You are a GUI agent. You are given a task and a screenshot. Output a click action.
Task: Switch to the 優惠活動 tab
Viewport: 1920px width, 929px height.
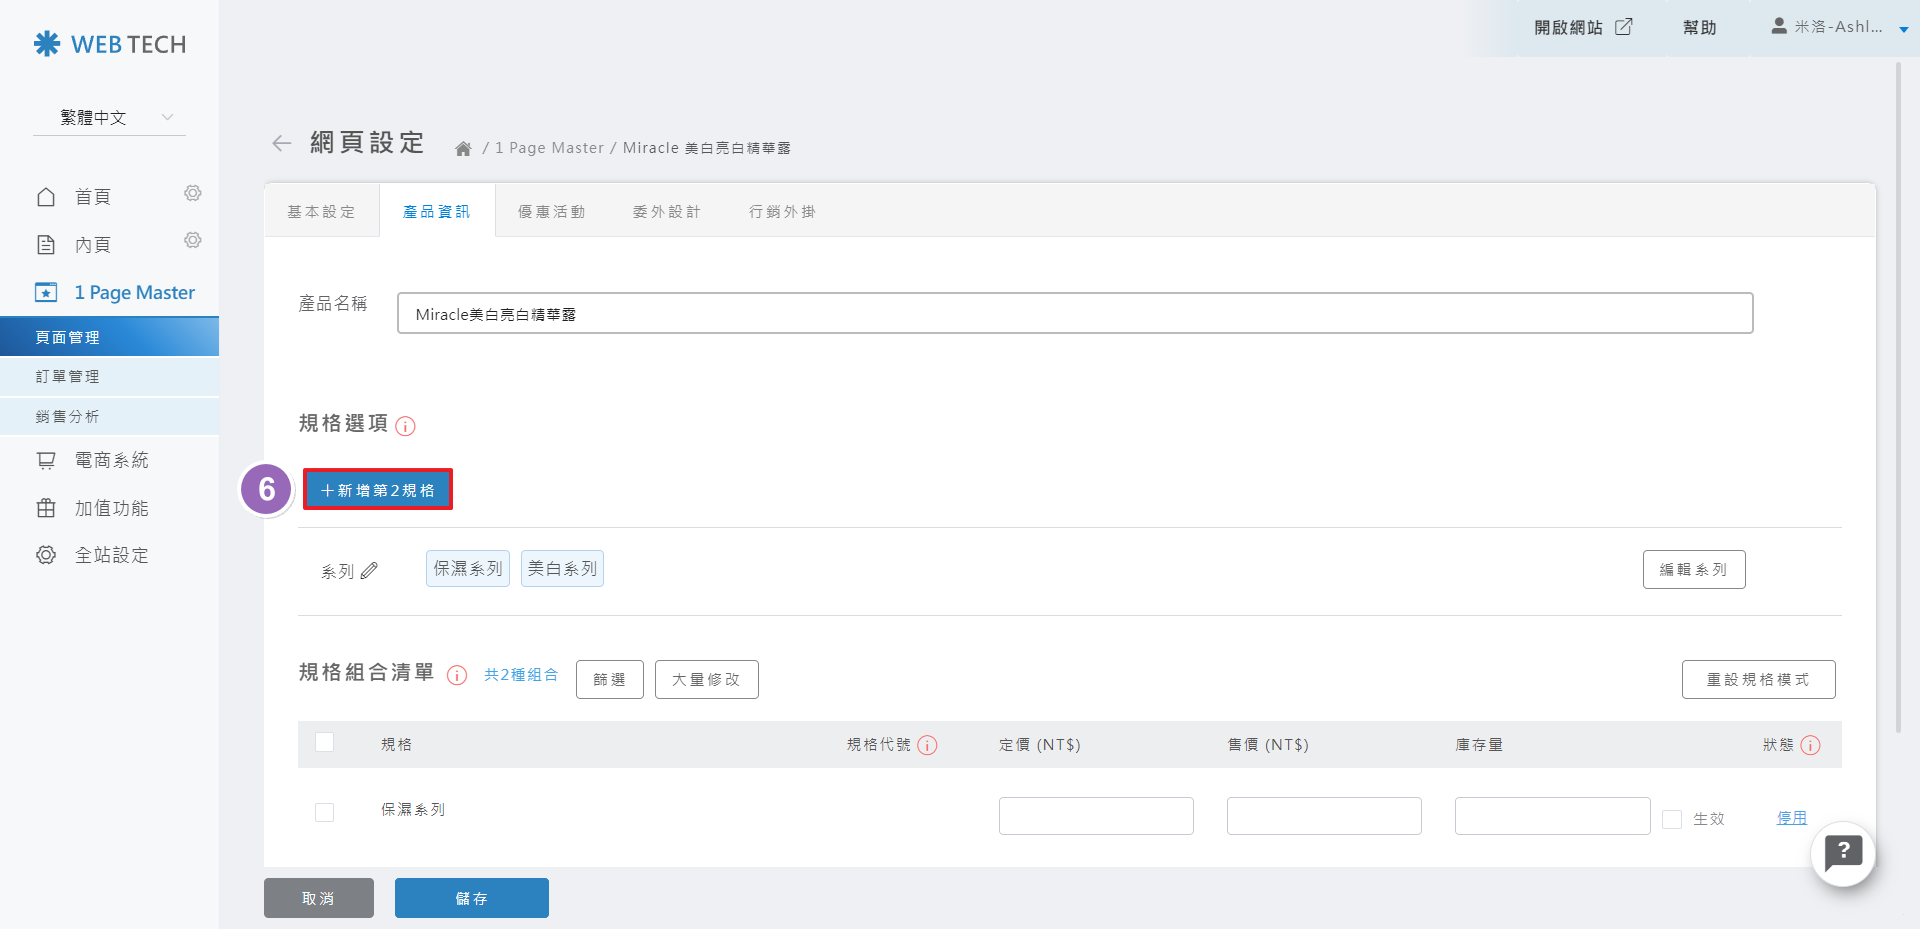551,212
